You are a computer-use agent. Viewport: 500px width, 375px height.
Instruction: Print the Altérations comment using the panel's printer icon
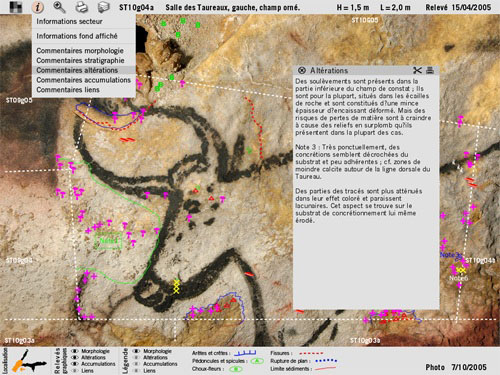[x=430, y=70]
